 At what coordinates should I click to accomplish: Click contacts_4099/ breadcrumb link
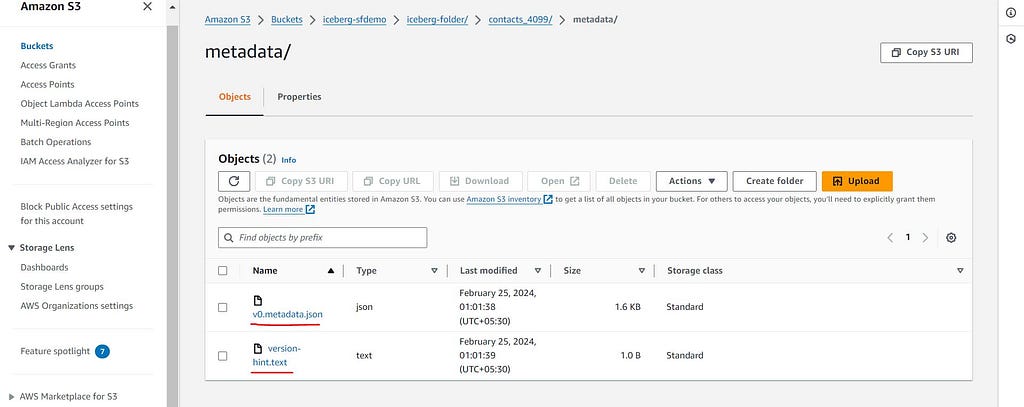click(520, 20)
